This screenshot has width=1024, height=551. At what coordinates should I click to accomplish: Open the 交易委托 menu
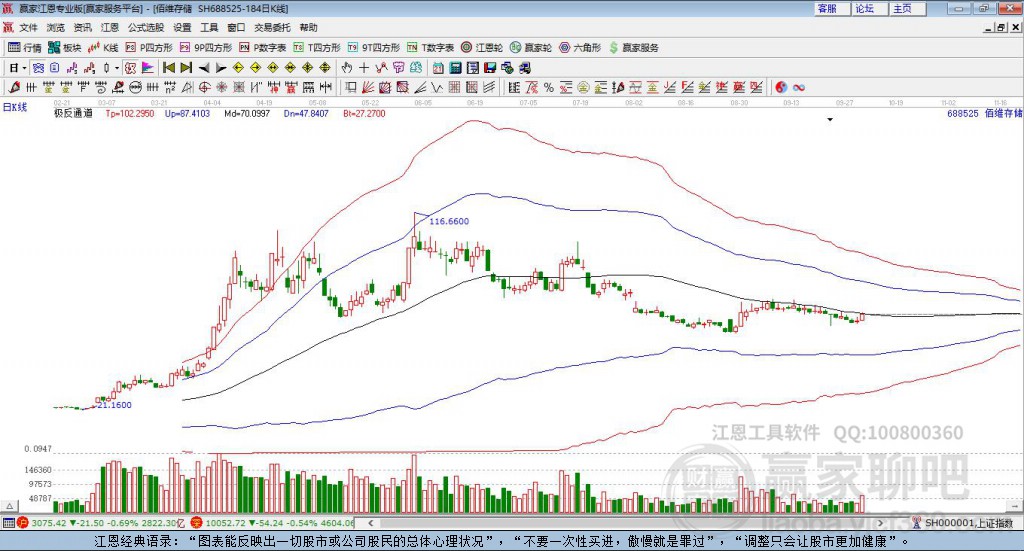pos(272,27)
